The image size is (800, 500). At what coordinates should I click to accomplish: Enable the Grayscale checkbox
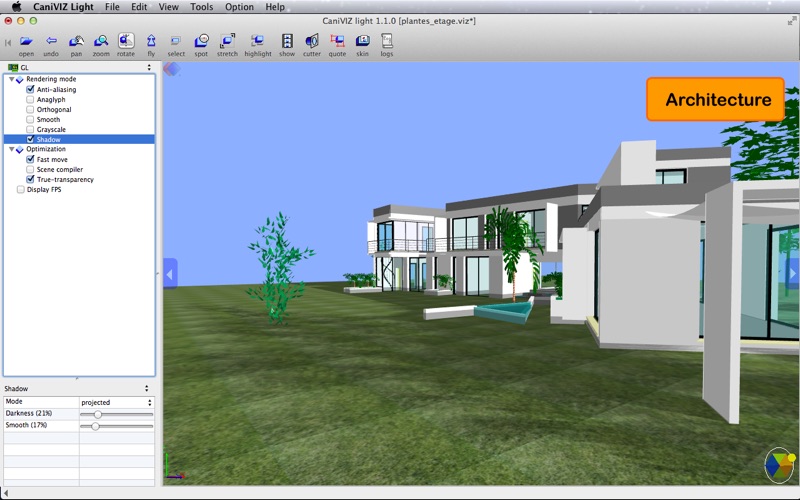click(30, 130)
